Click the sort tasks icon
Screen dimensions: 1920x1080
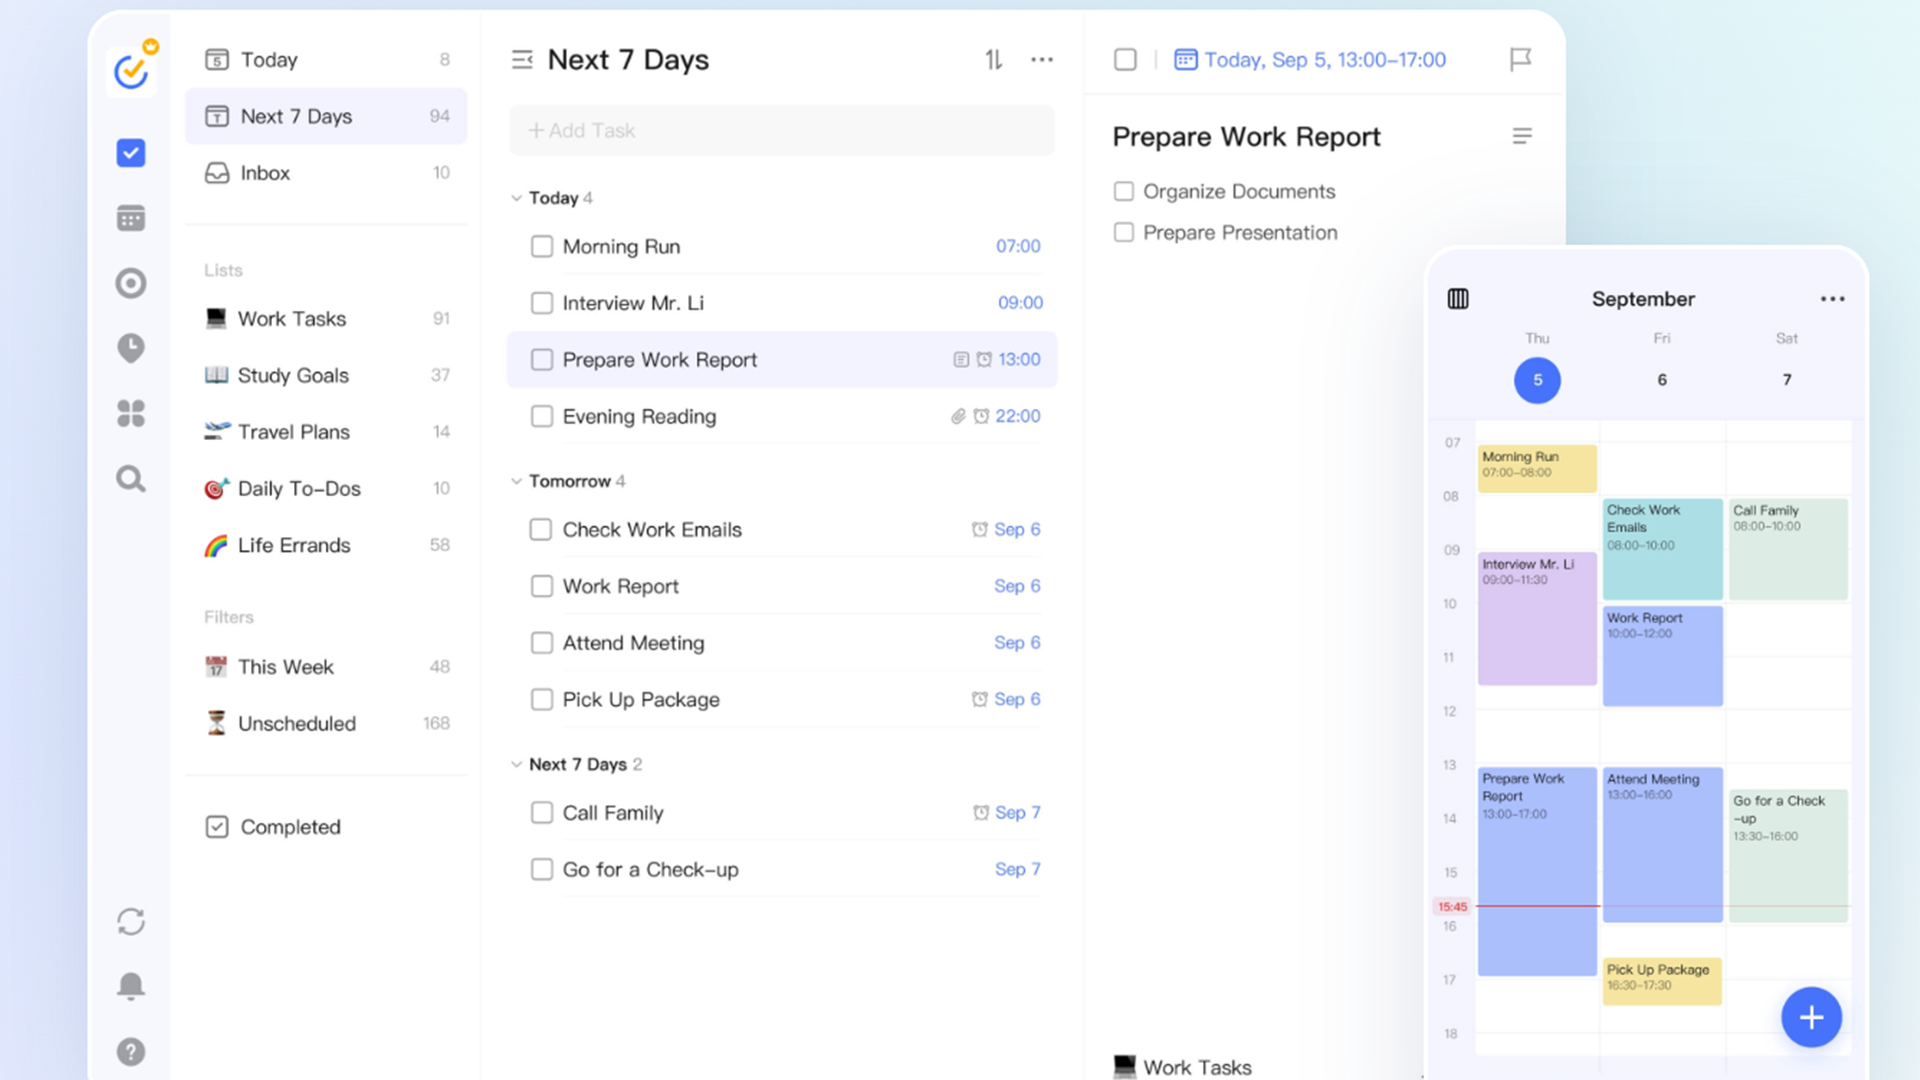(x=993, y=60)
